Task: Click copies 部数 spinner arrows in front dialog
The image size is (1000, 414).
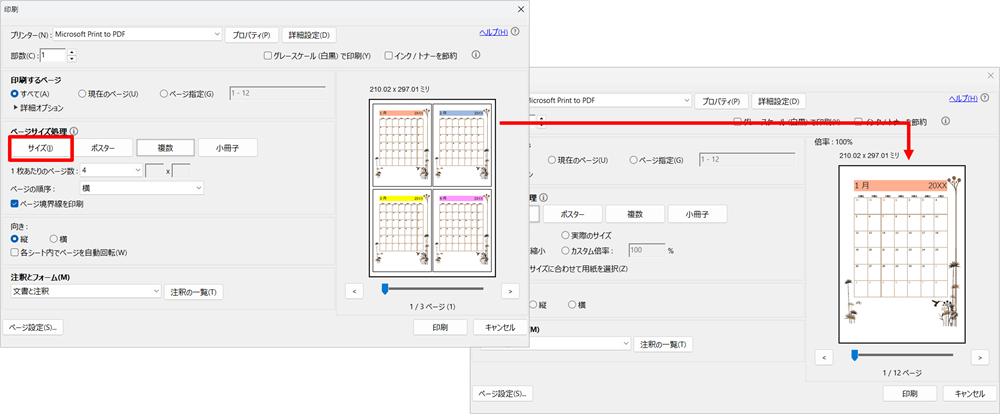Action: coord(71,55)
